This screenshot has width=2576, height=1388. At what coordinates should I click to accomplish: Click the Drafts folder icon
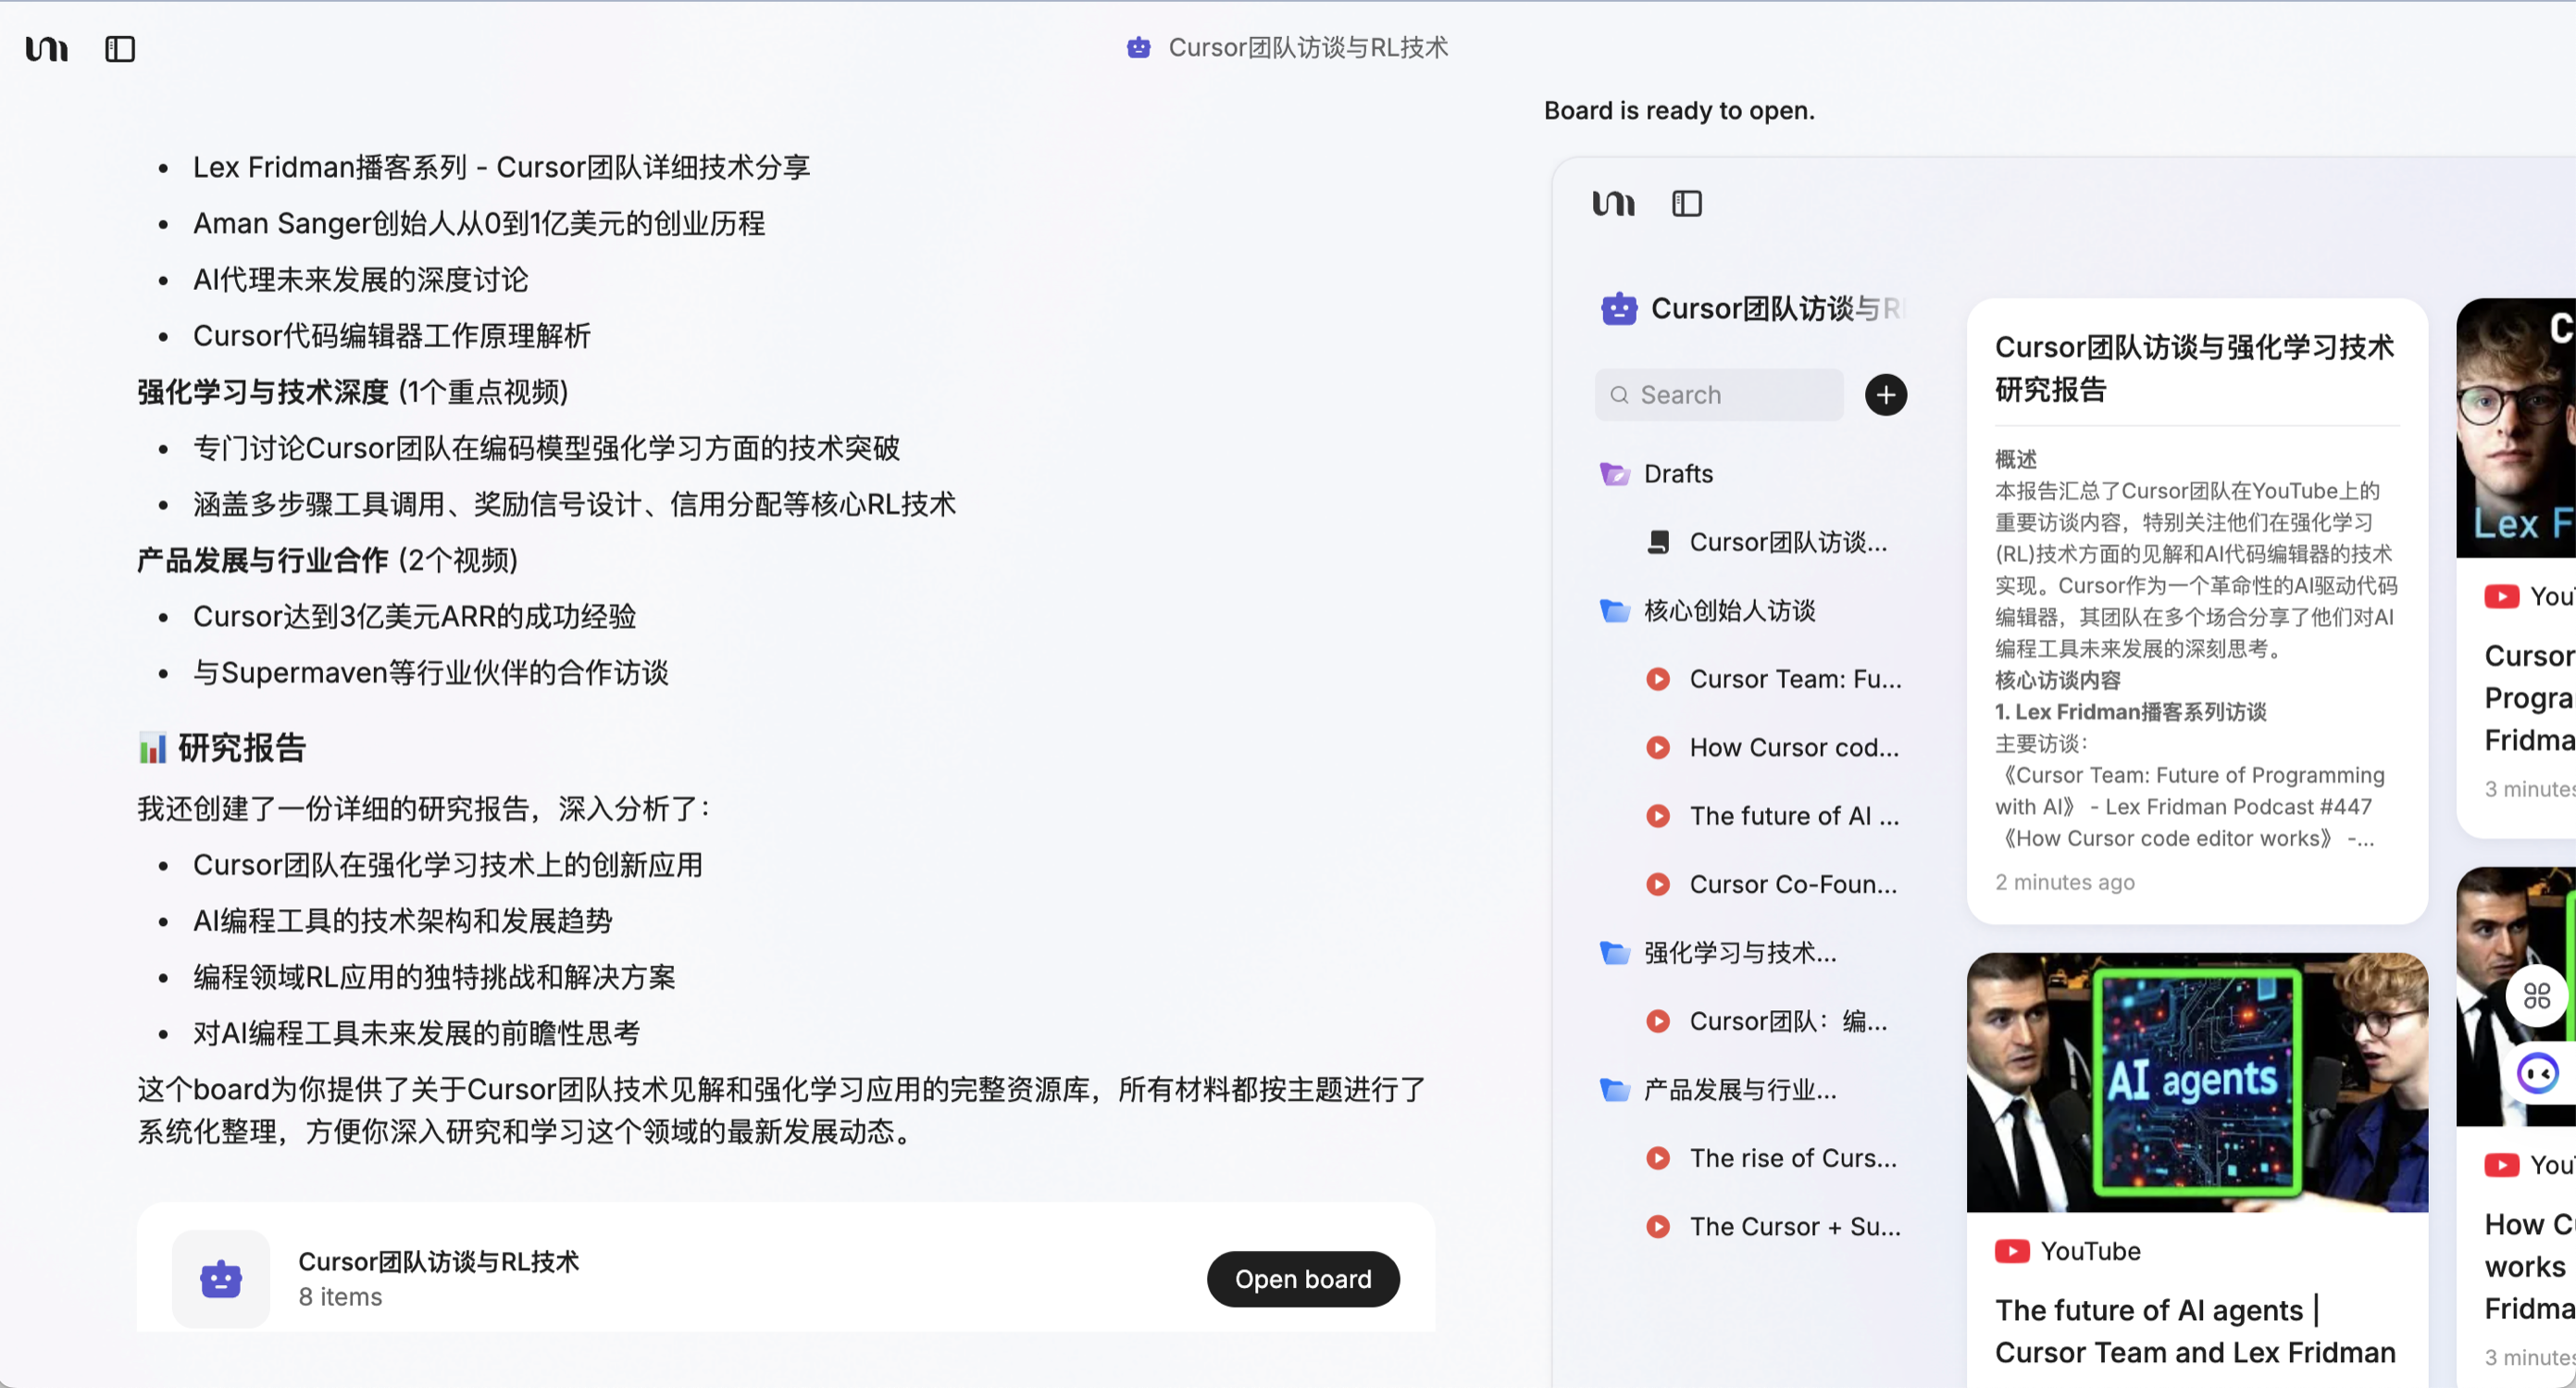click(x=1615, y=473)
